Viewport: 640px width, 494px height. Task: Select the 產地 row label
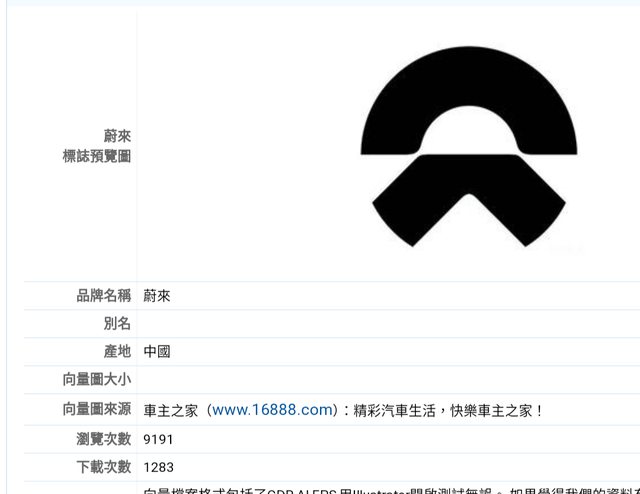click(117, 351)
